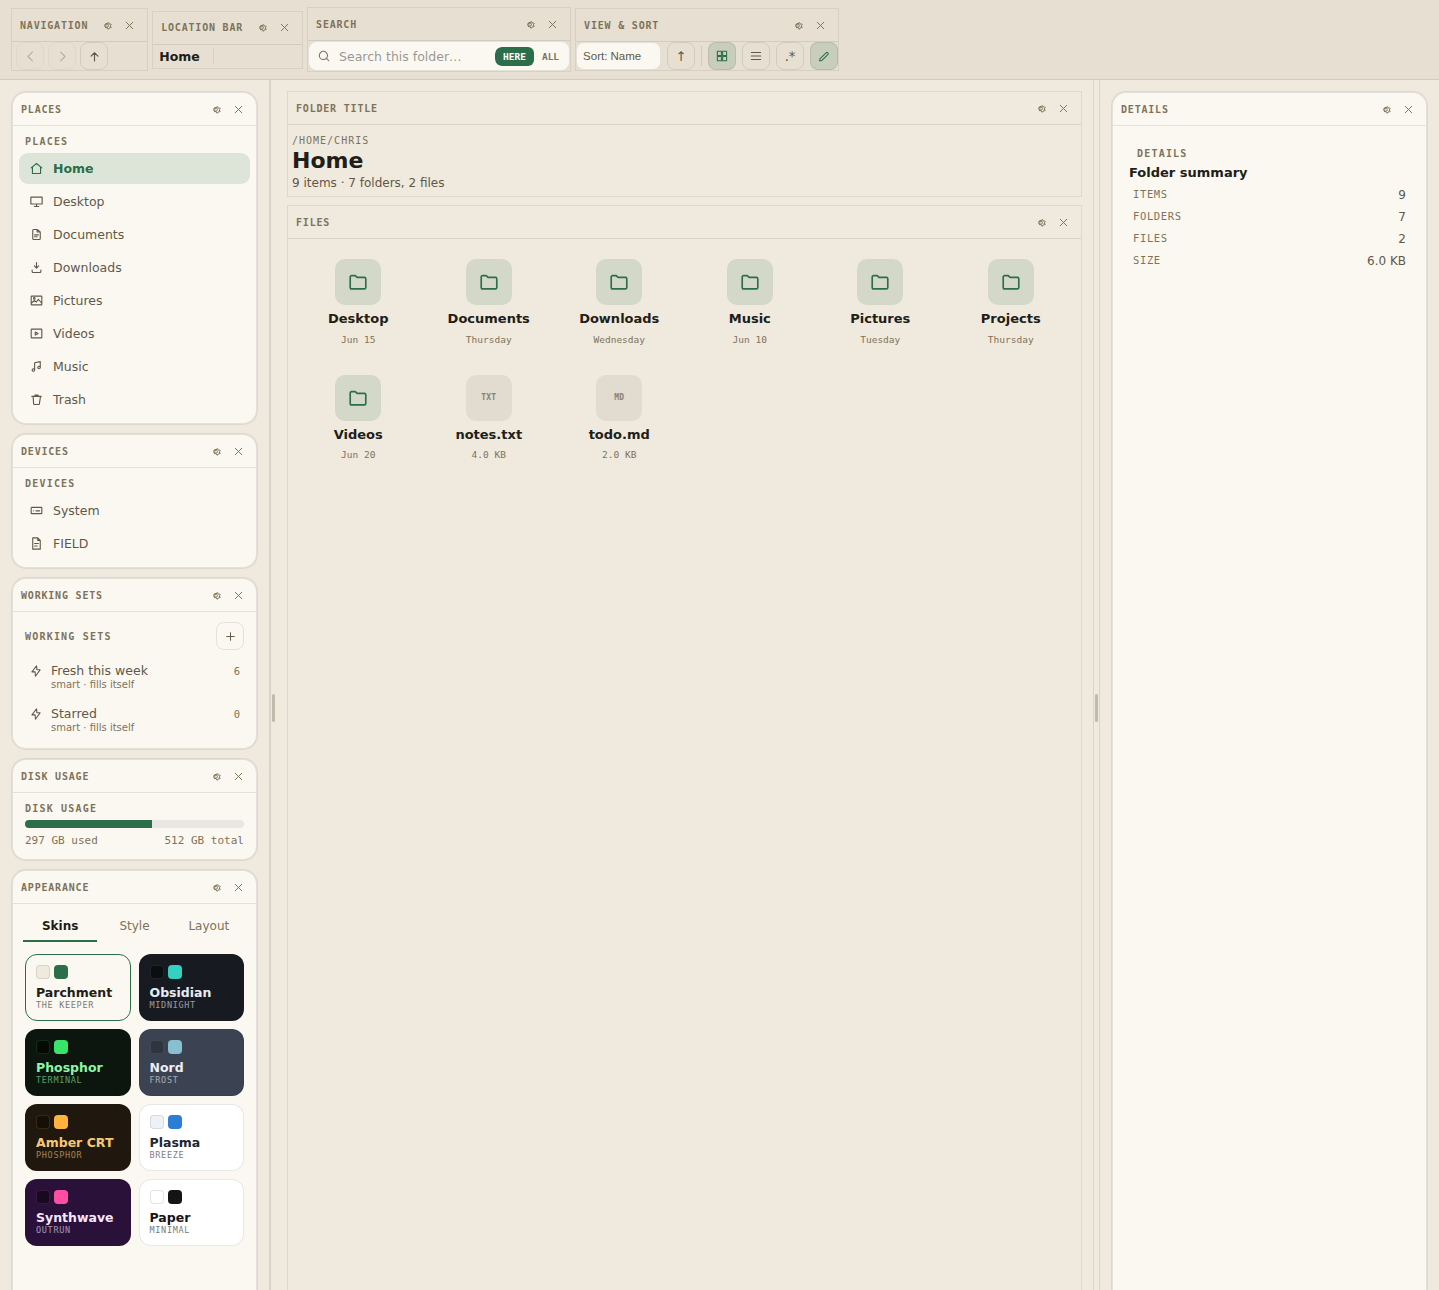Open the Starred working set
This screenshot has height=1290, width=1439.
pos(134,720)
